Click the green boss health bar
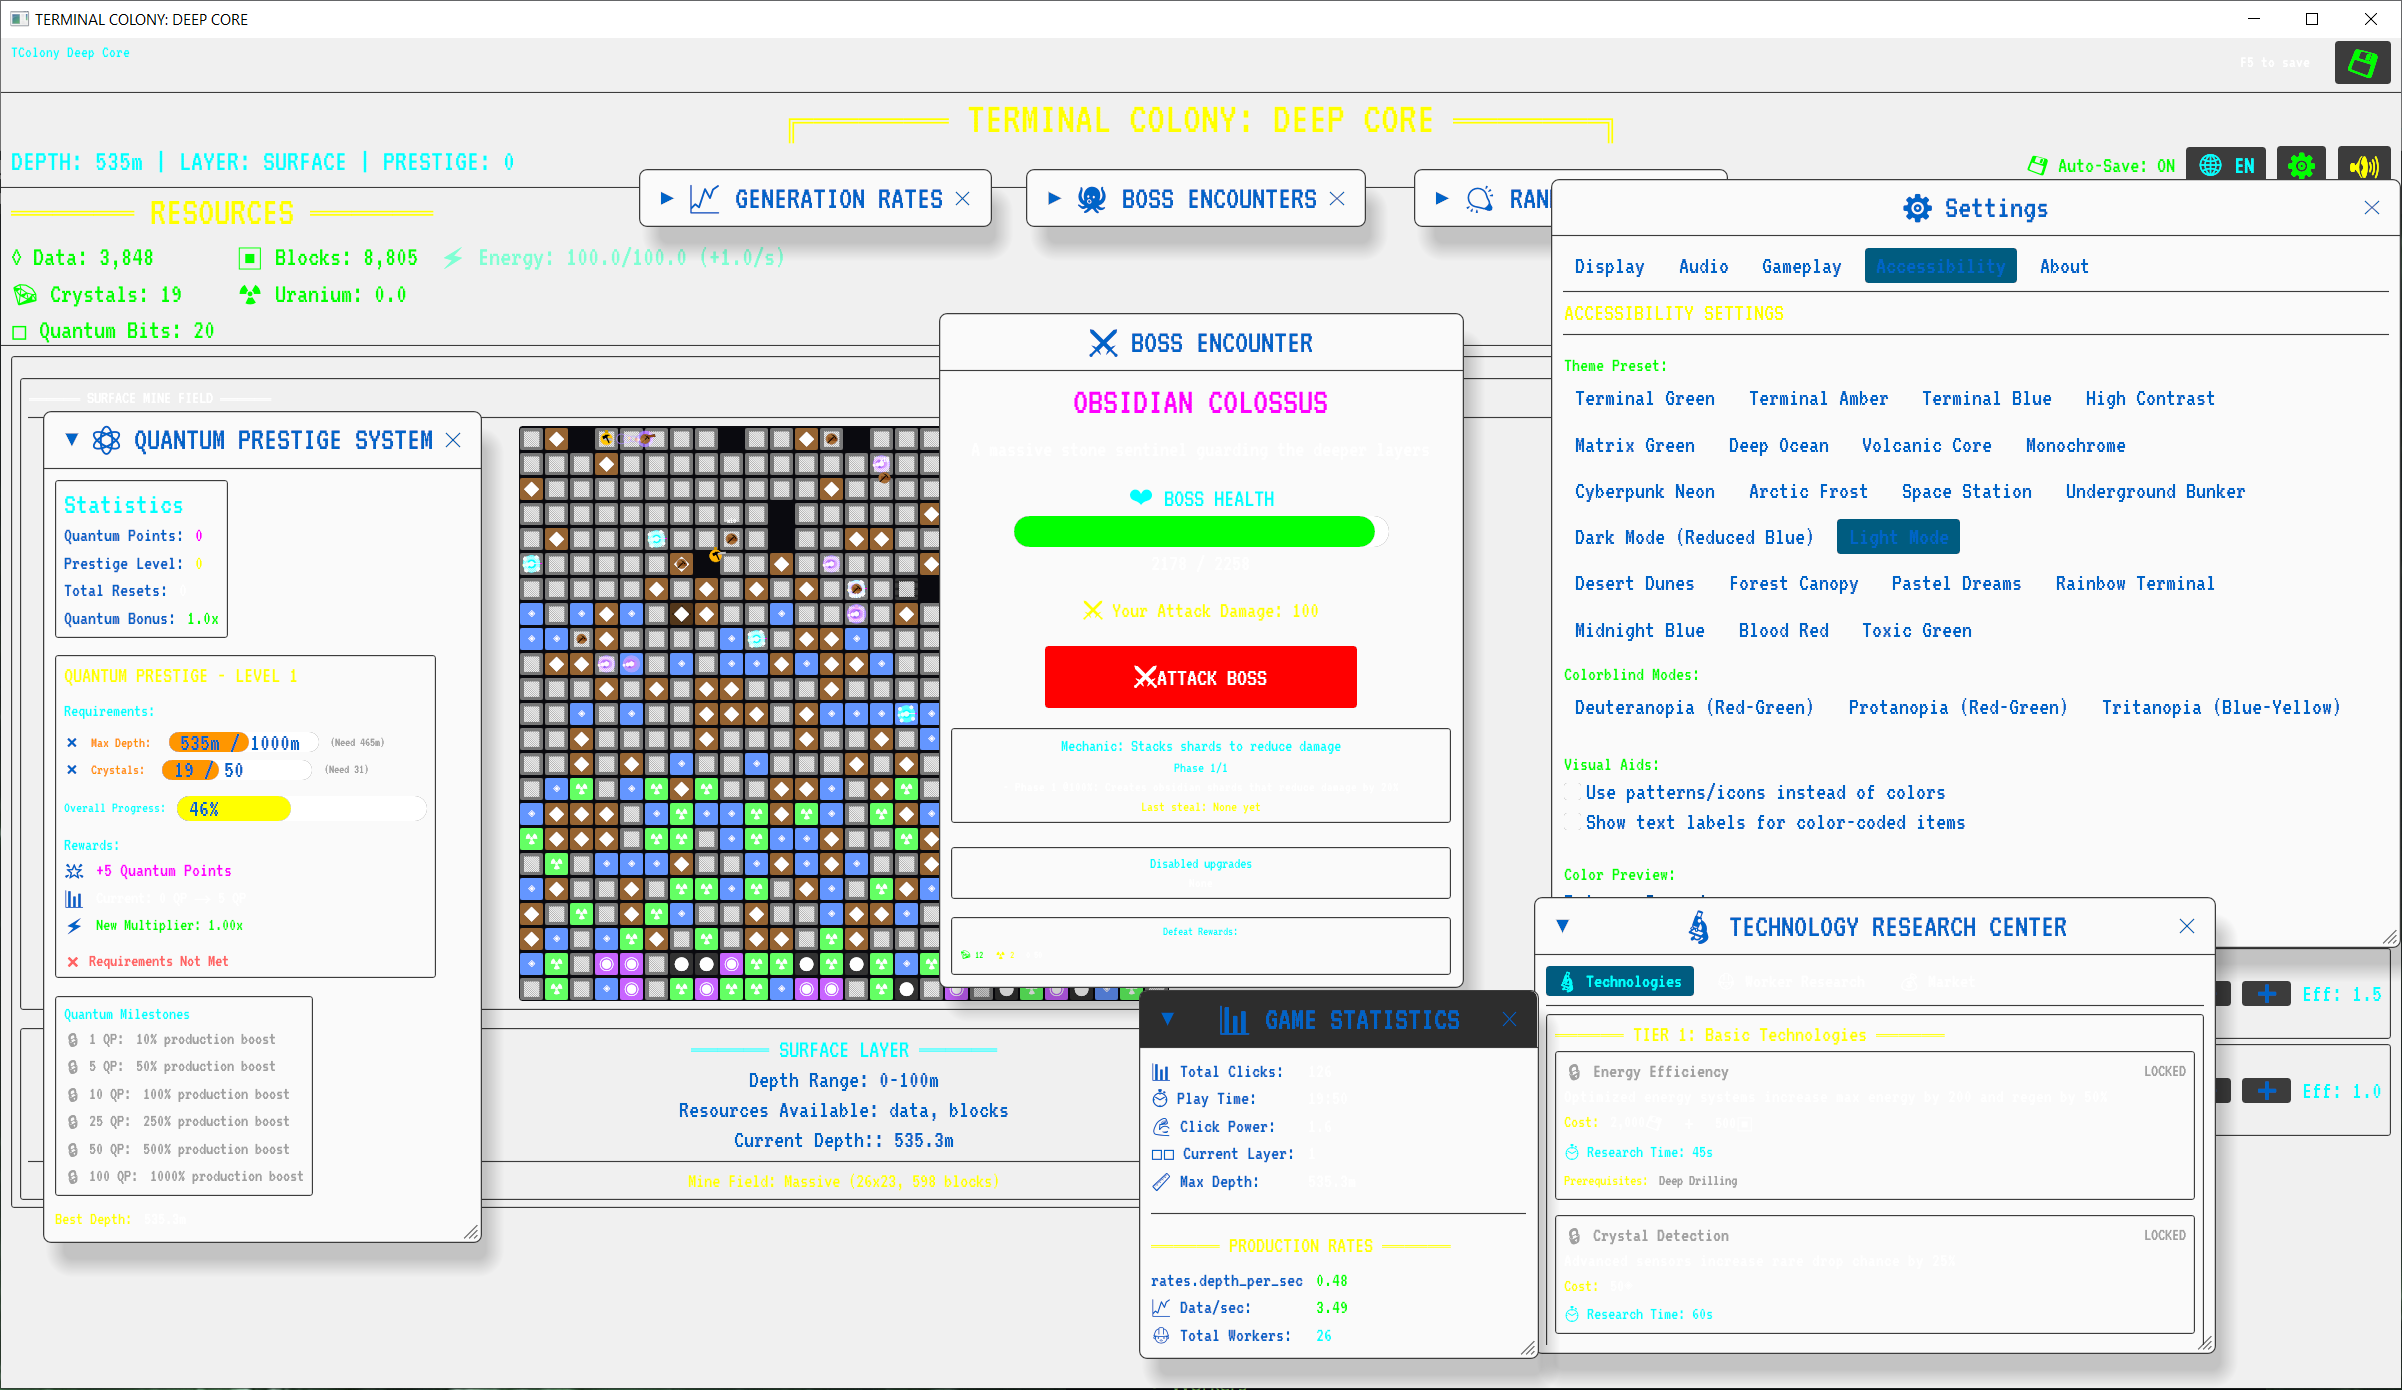Viewport: 2402px width, 1390px height. tap(1194, 532)
